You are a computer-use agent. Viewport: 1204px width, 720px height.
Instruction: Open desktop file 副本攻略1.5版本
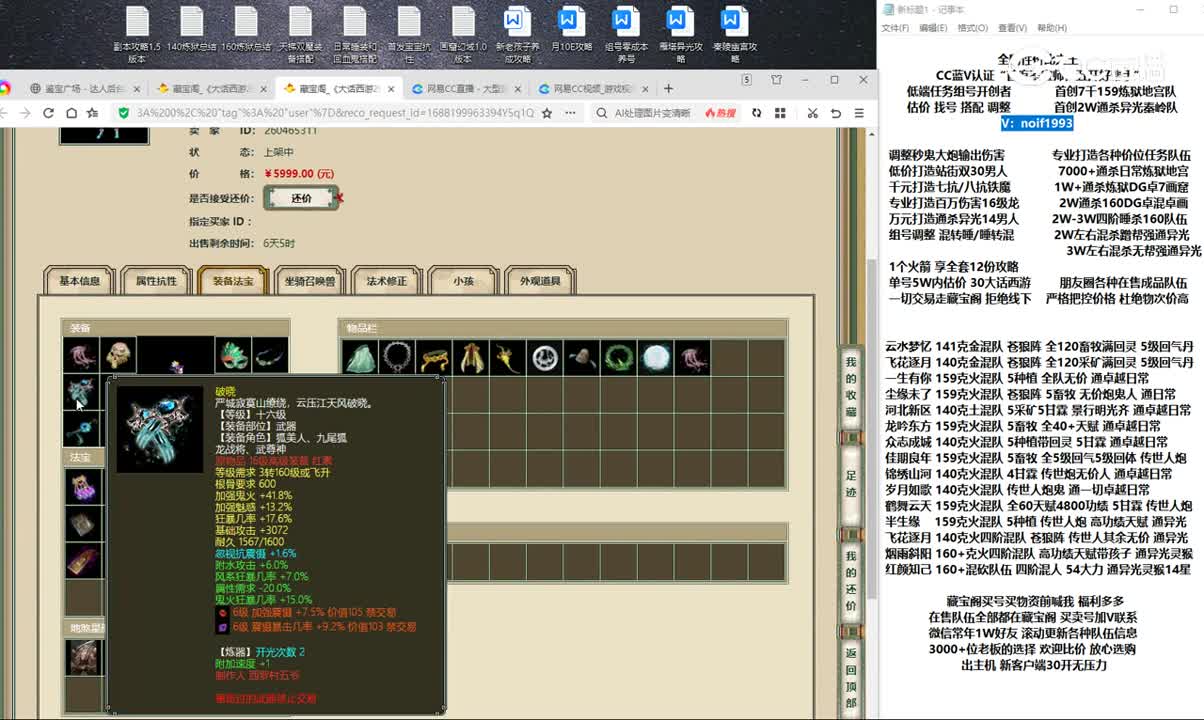coord(137,36)
